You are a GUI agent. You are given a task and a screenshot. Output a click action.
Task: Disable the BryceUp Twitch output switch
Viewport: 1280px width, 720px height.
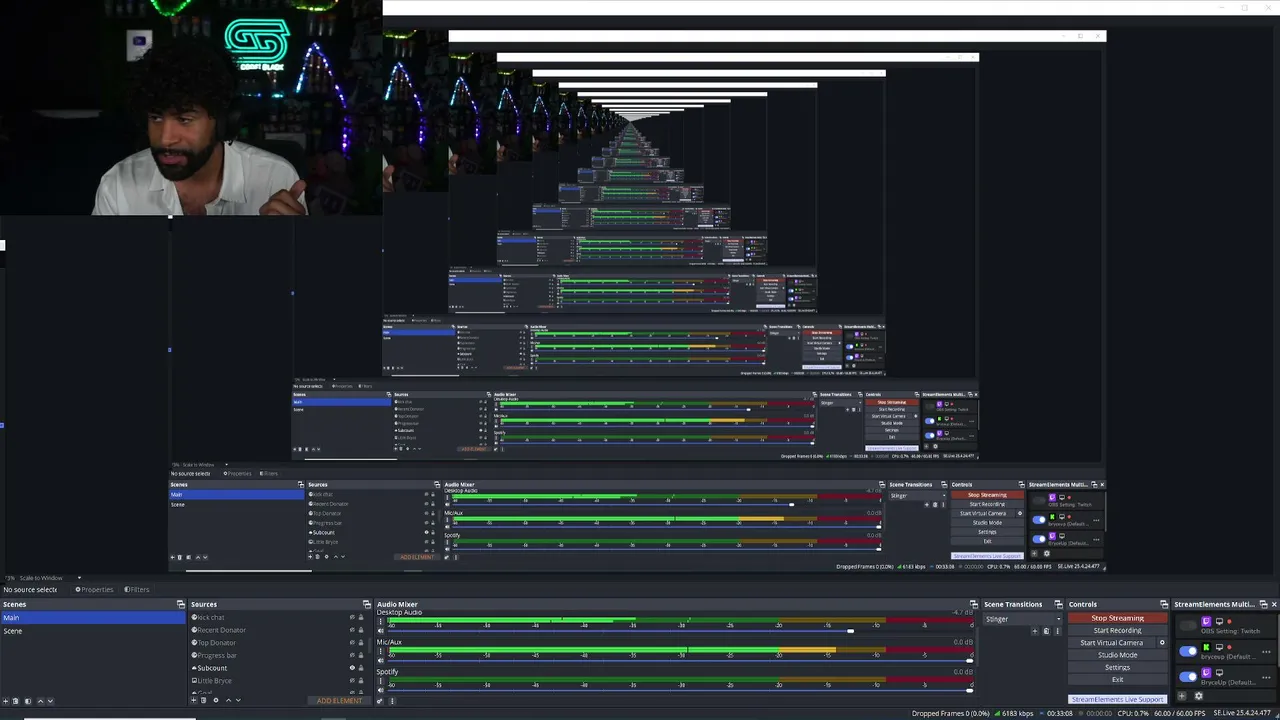click(1188, 677)
